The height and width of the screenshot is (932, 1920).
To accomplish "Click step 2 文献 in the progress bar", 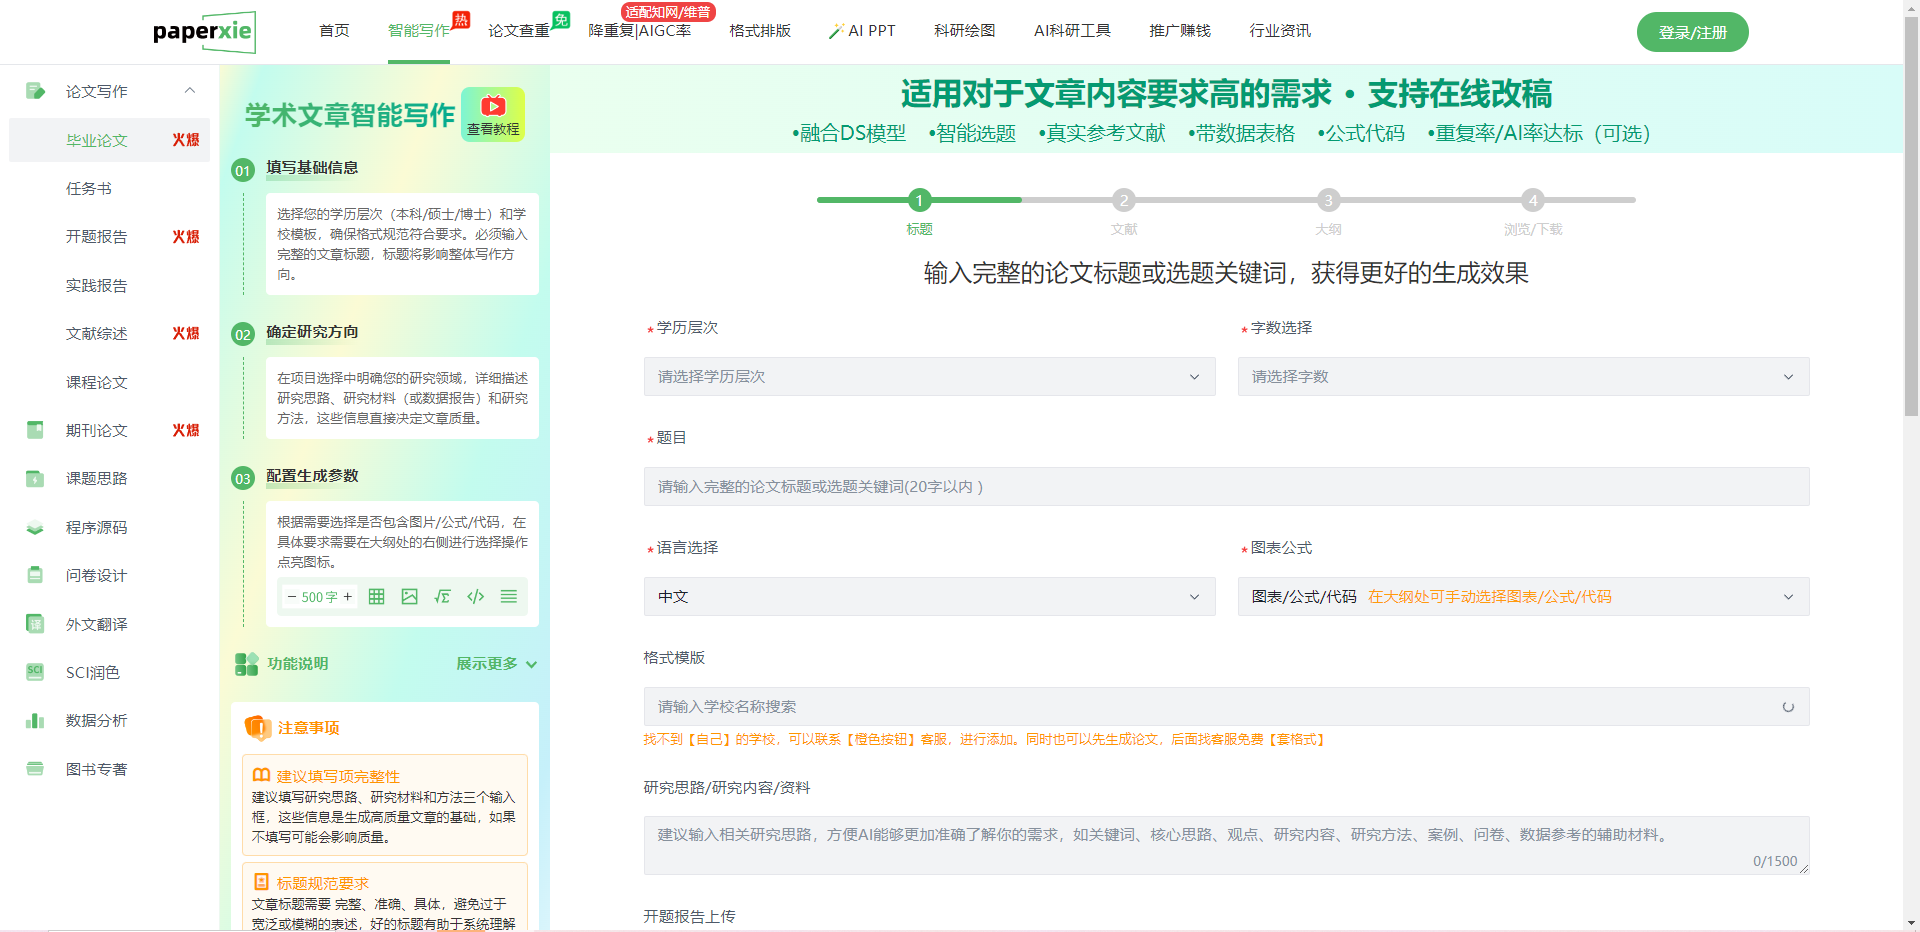I will click(1123, 201).
